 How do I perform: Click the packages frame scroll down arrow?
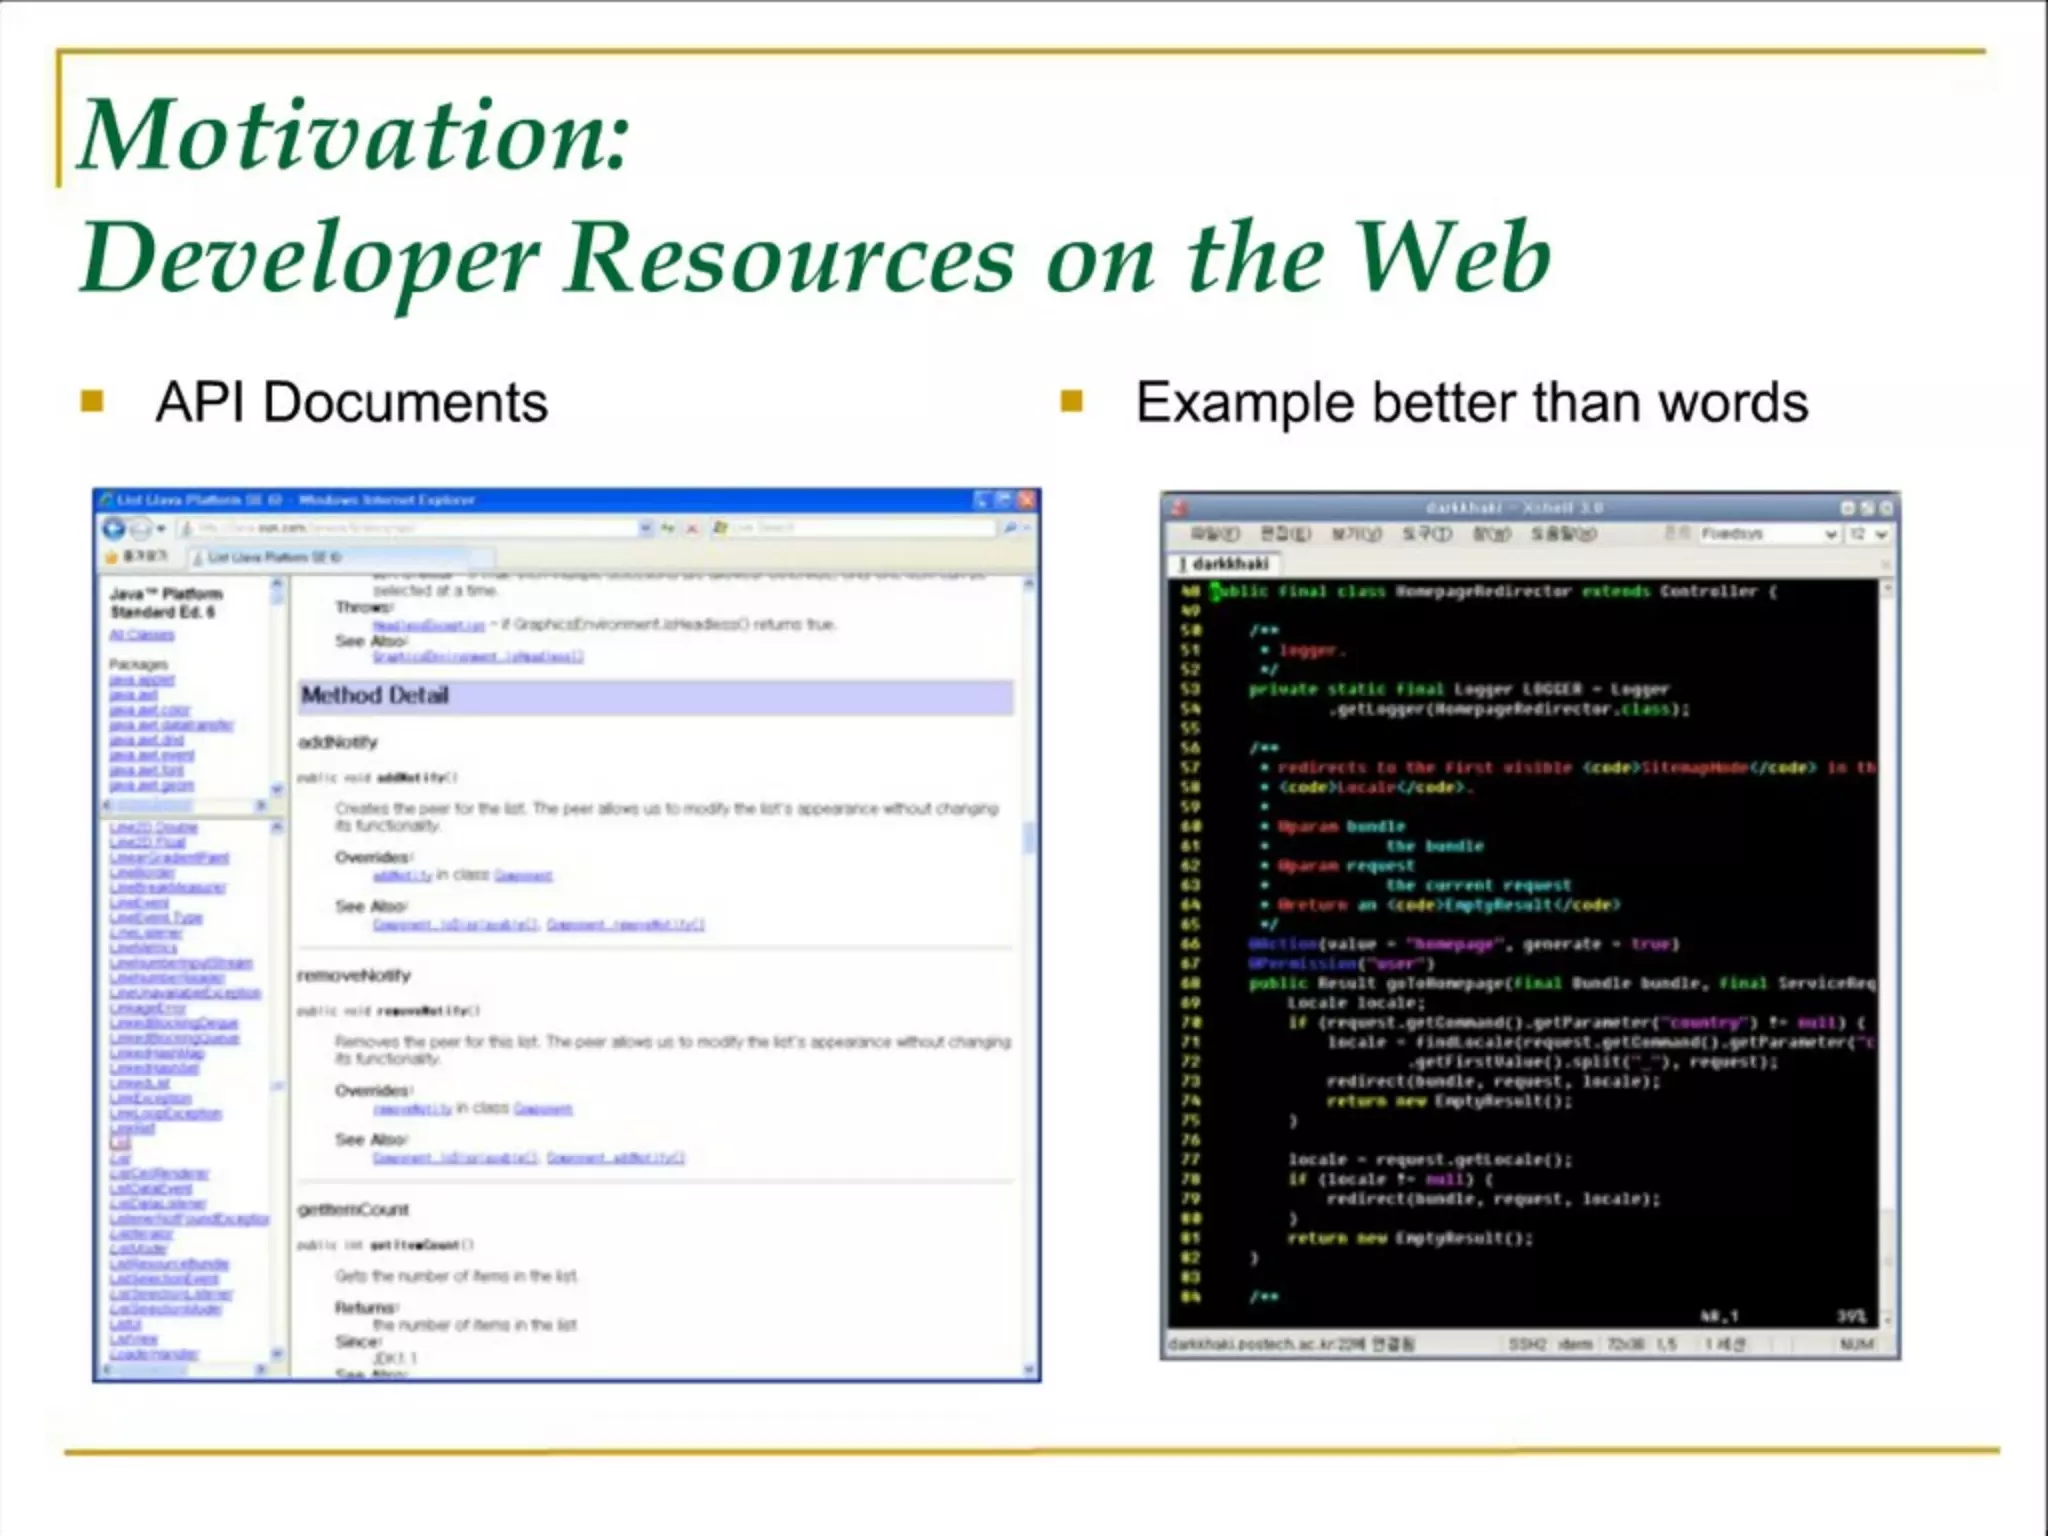[x=277, y=790]
